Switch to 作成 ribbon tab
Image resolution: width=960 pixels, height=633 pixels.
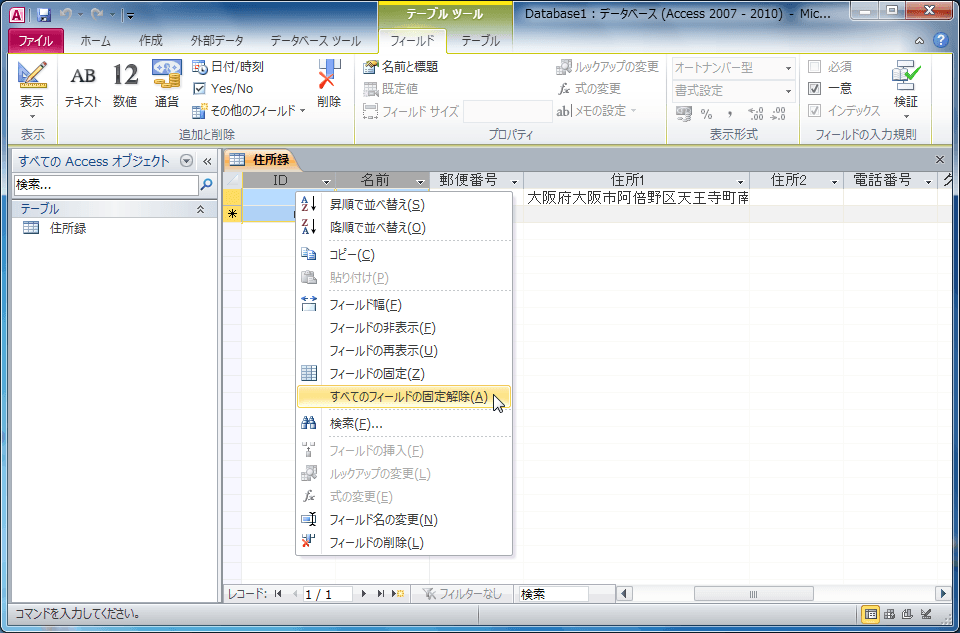coord(151,41)
